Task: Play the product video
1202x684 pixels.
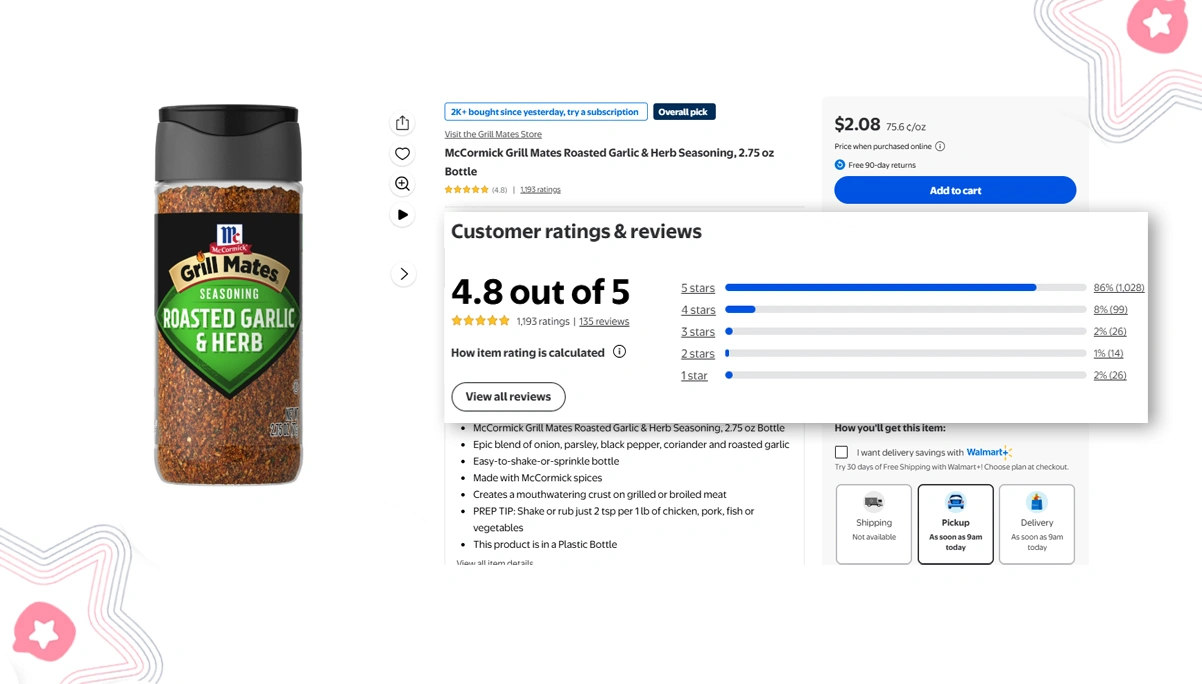Action: (x=402, y=214)
